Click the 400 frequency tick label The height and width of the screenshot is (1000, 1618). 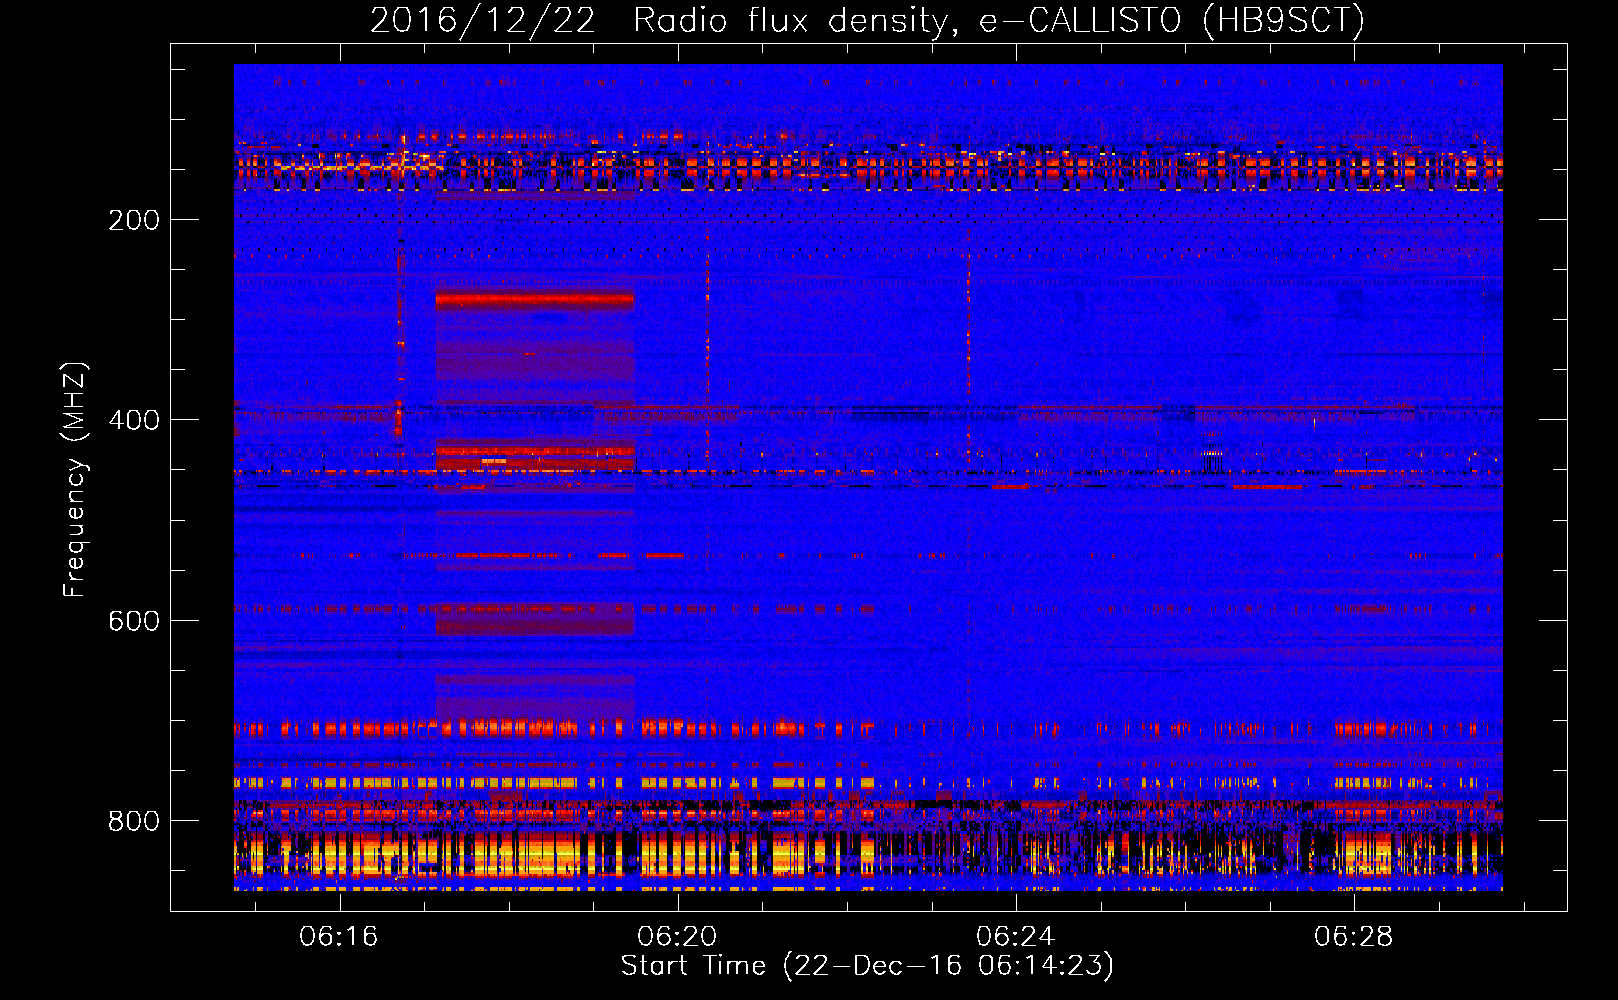[x=134, y=420]
